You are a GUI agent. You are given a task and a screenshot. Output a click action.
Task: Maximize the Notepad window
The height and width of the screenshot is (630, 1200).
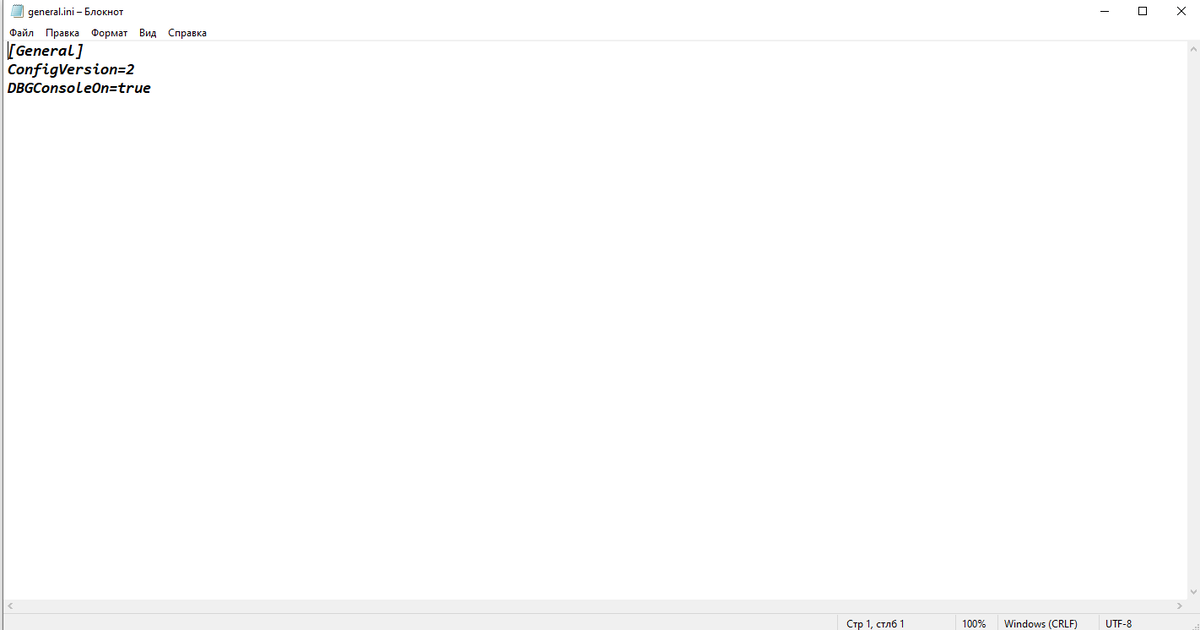pyautogui.click(x=1143, y=11)
